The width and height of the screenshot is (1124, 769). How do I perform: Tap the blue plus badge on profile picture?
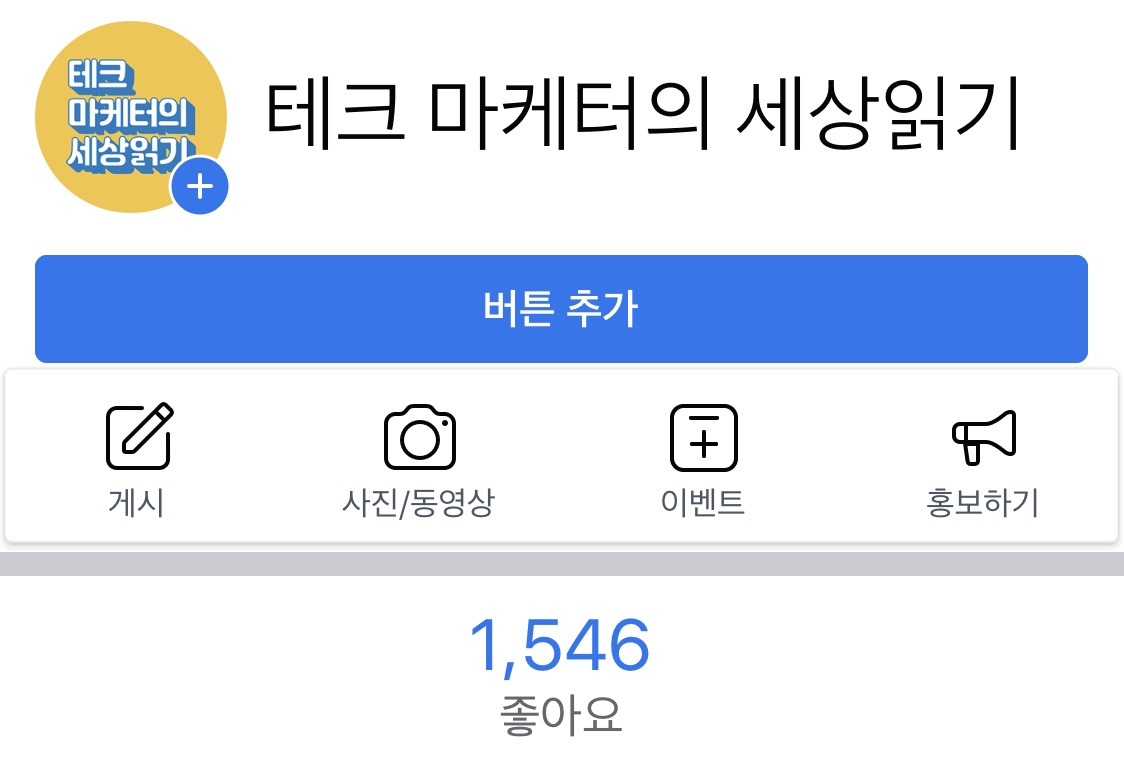[x=199, y=186]
